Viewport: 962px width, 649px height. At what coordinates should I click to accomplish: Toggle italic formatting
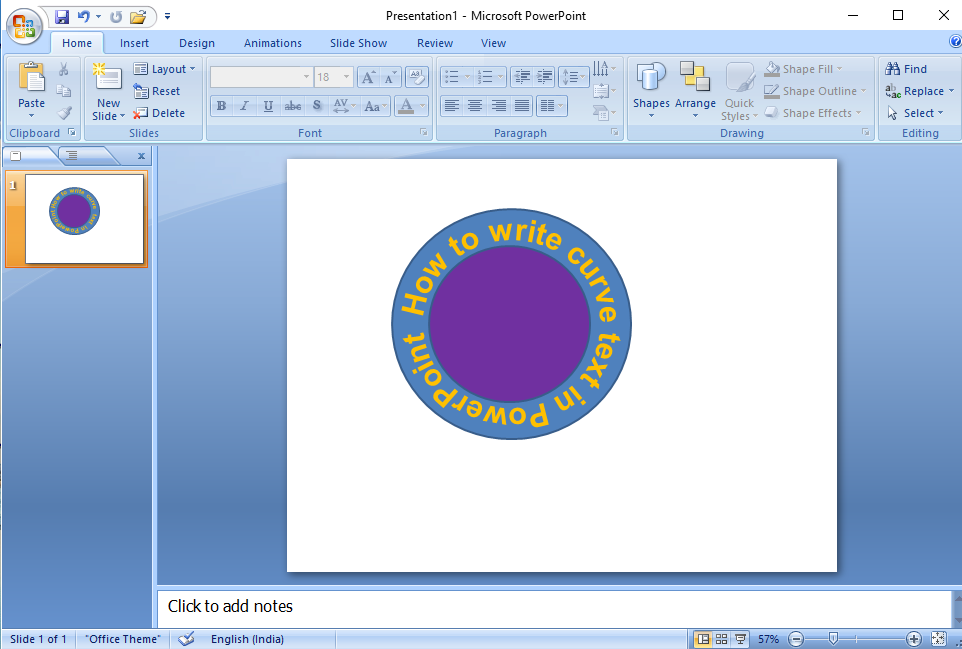[244, 106]
